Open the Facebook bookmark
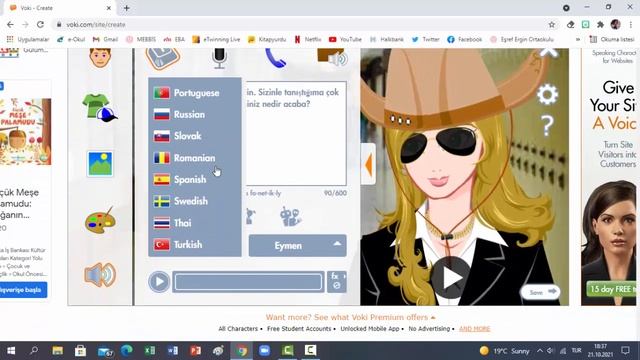 pyautogui.click(x=464, y=40)
